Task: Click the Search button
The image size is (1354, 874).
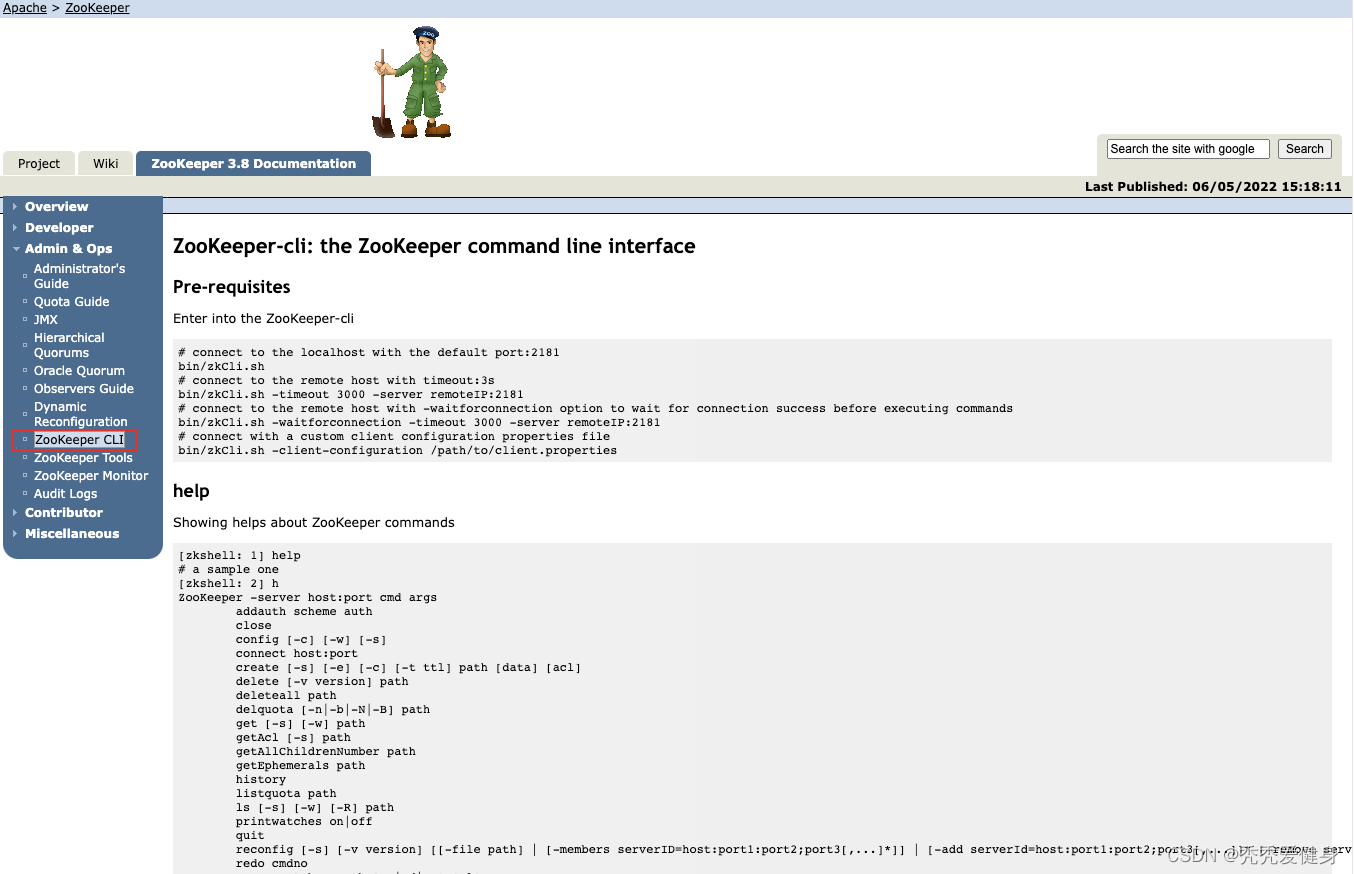Action: point(1305,149)
